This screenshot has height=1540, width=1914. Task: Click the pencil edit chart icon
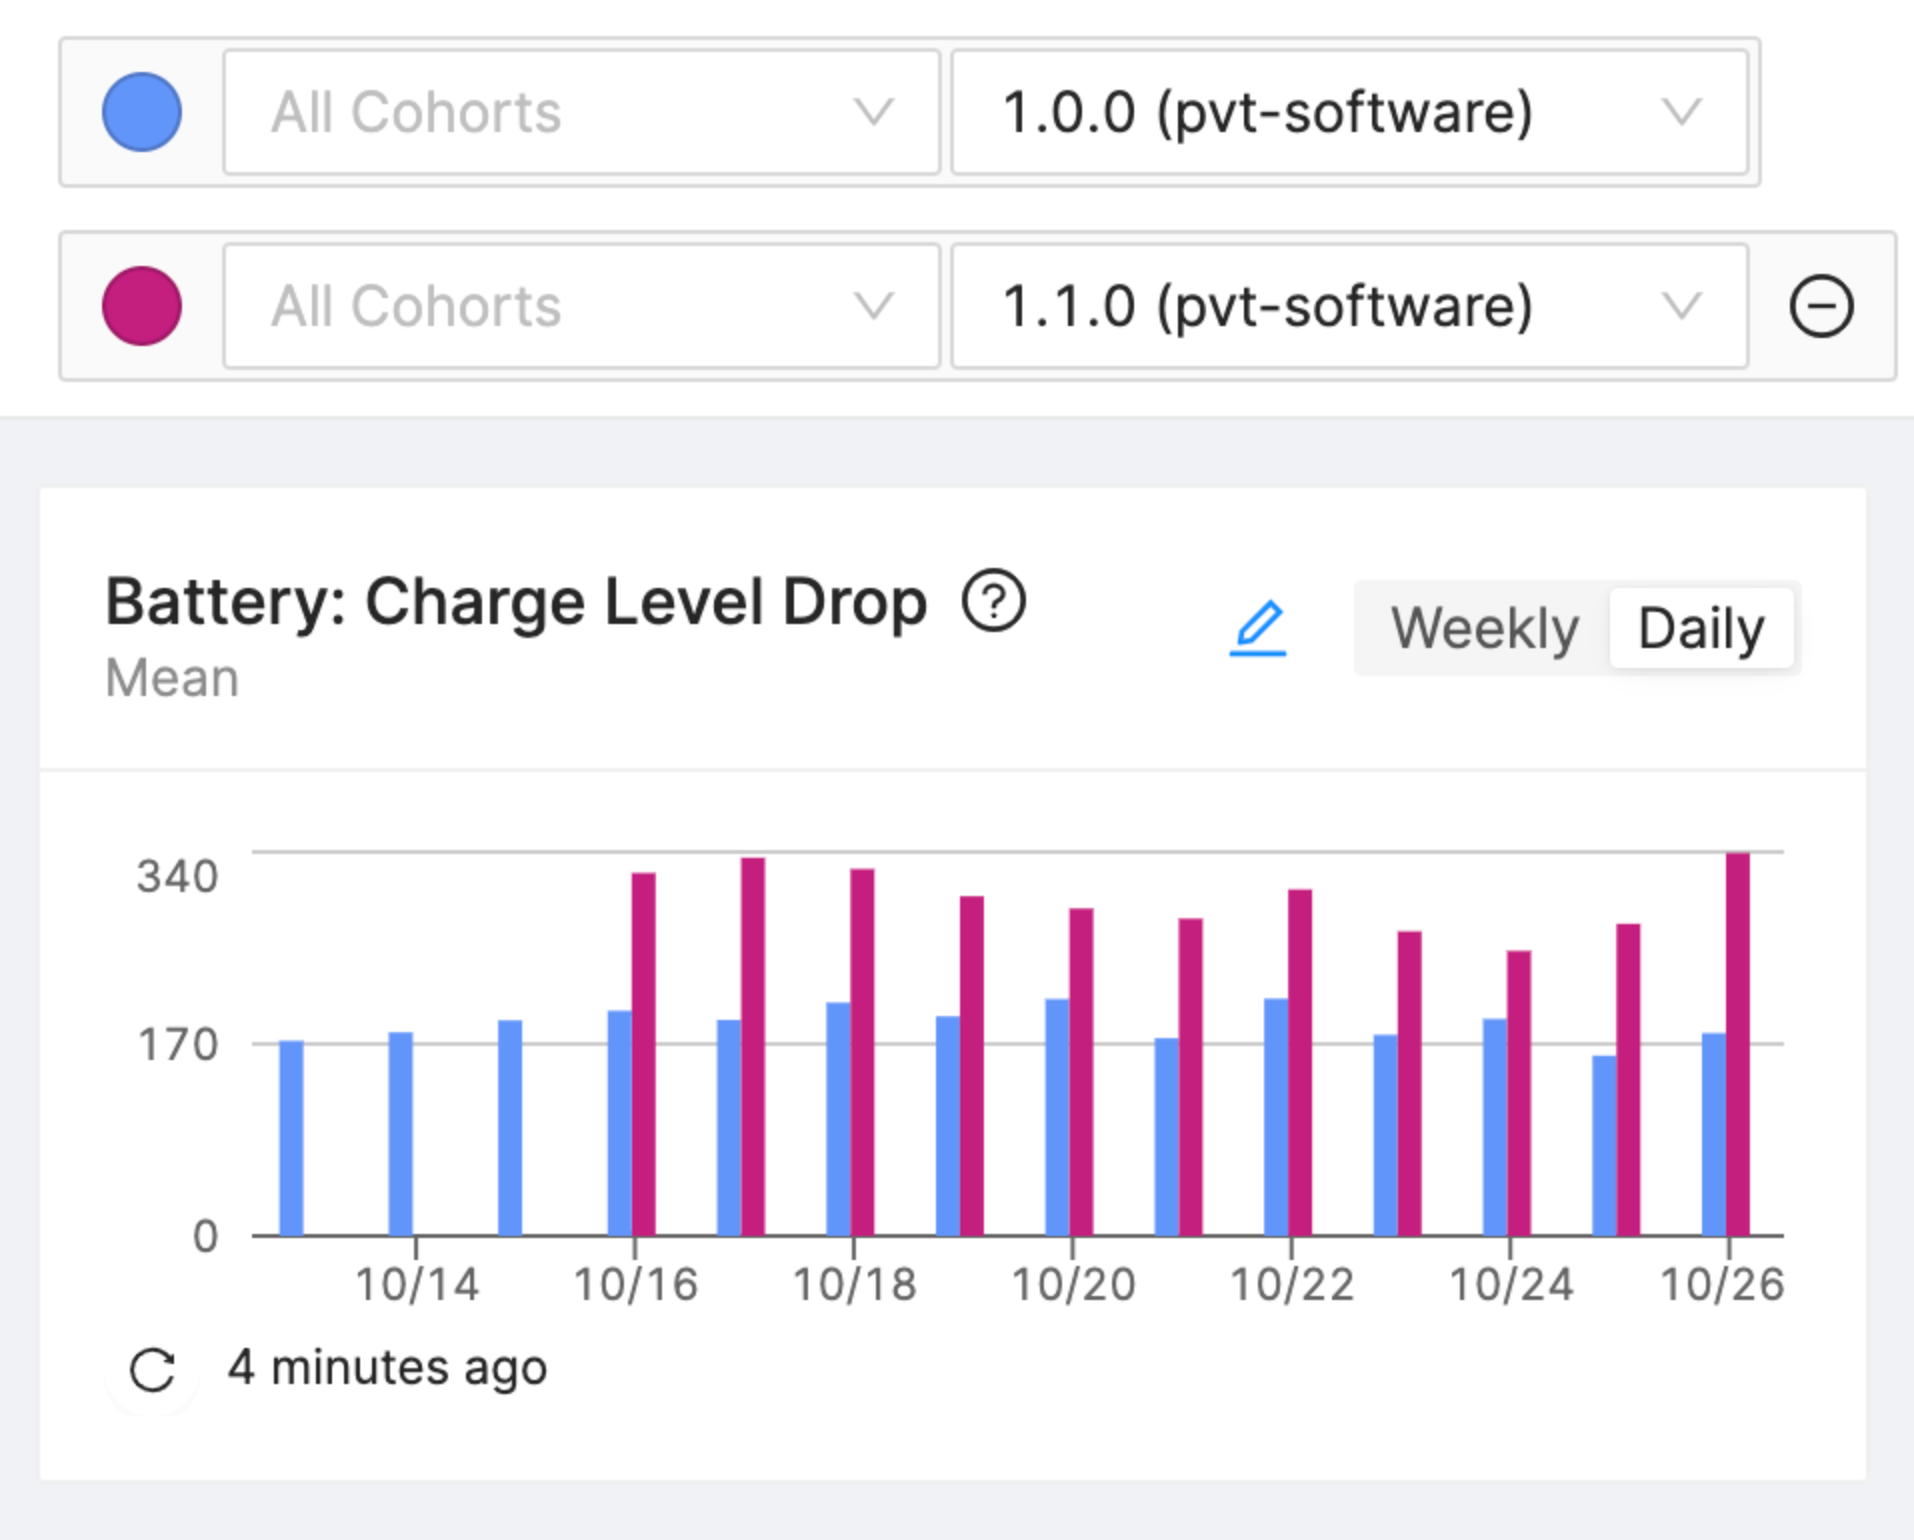pos(1258,629)
